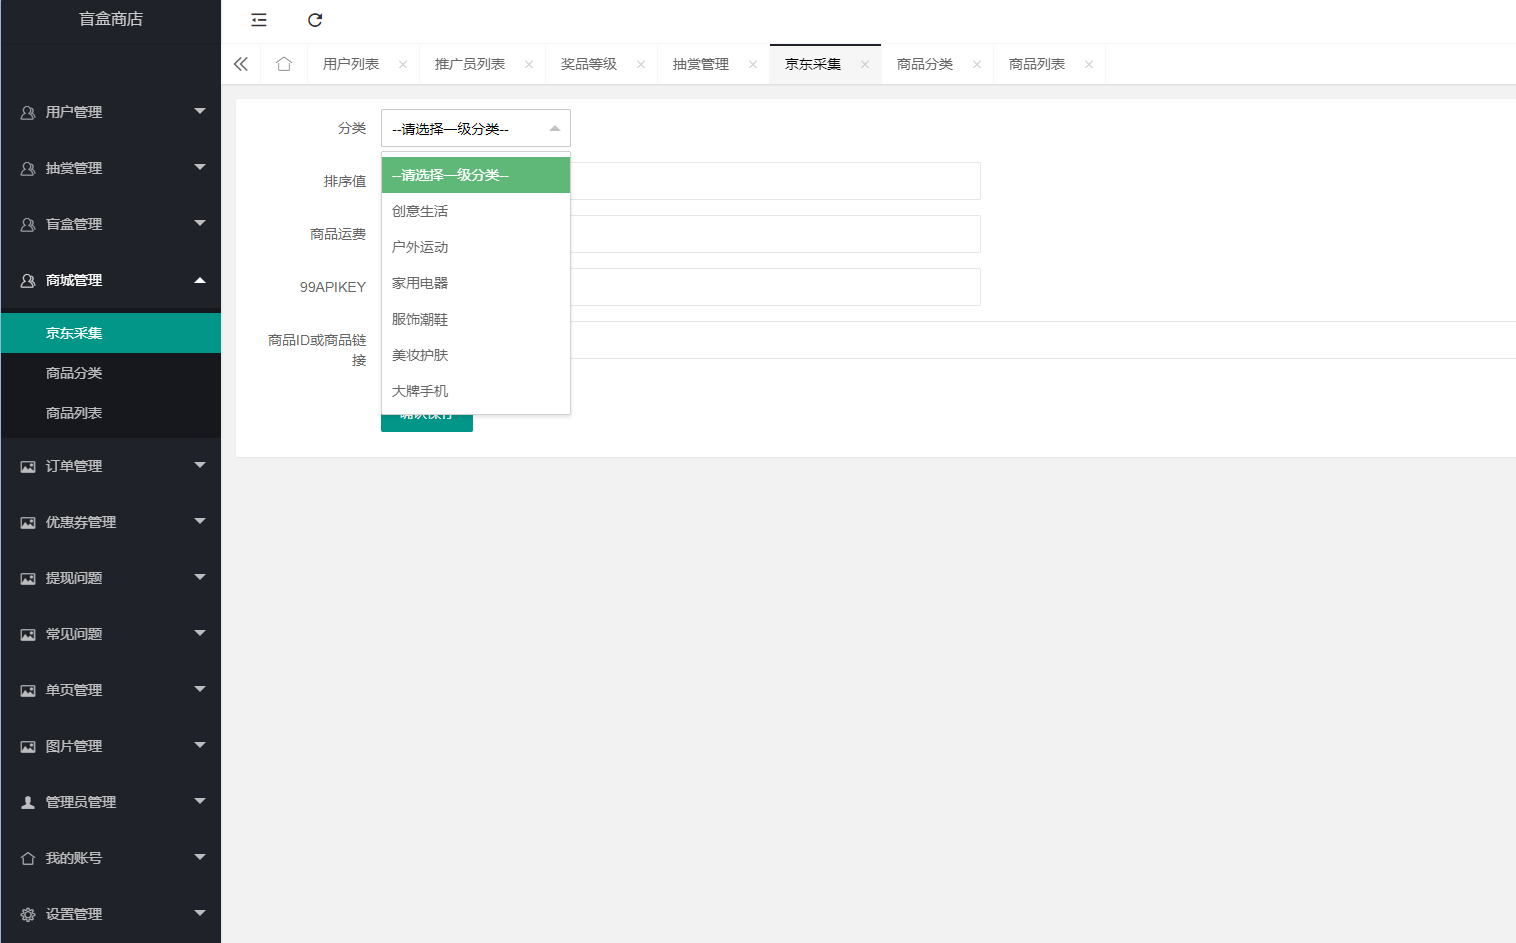Click the 设置管理 gear icon

(28, 914)
